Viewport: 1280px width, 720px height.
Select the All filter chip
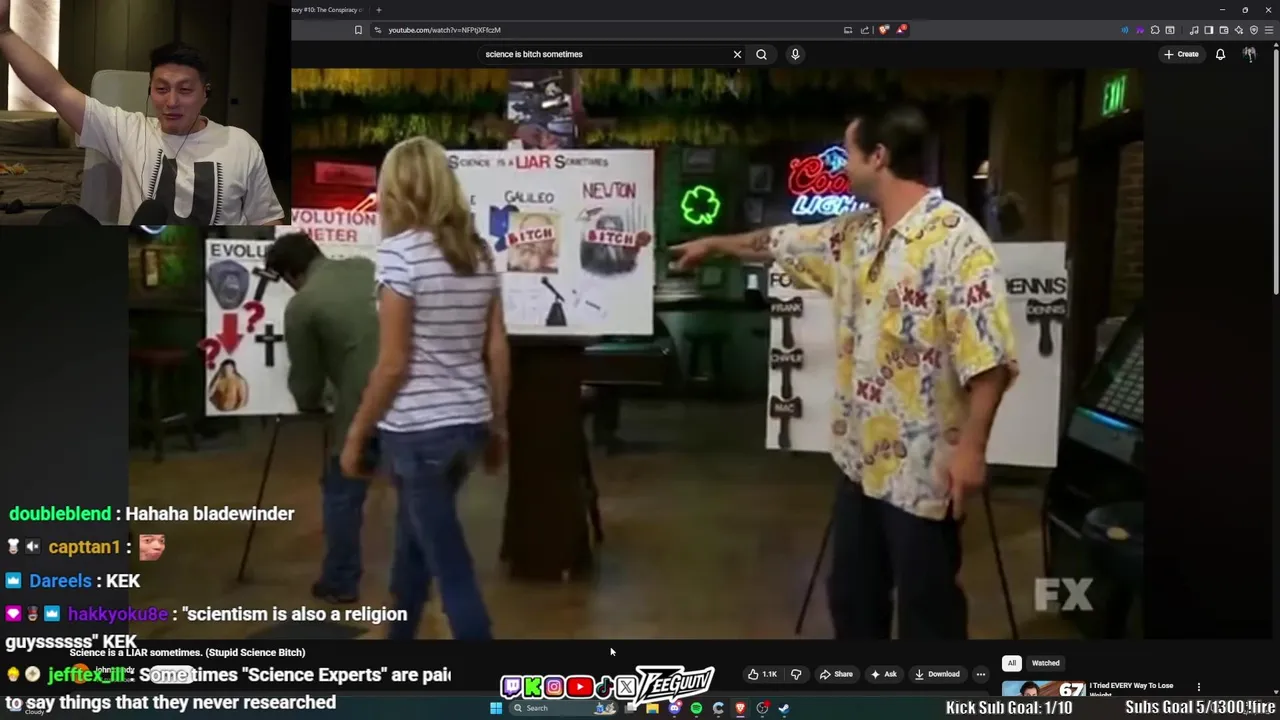click(1011, 663)
